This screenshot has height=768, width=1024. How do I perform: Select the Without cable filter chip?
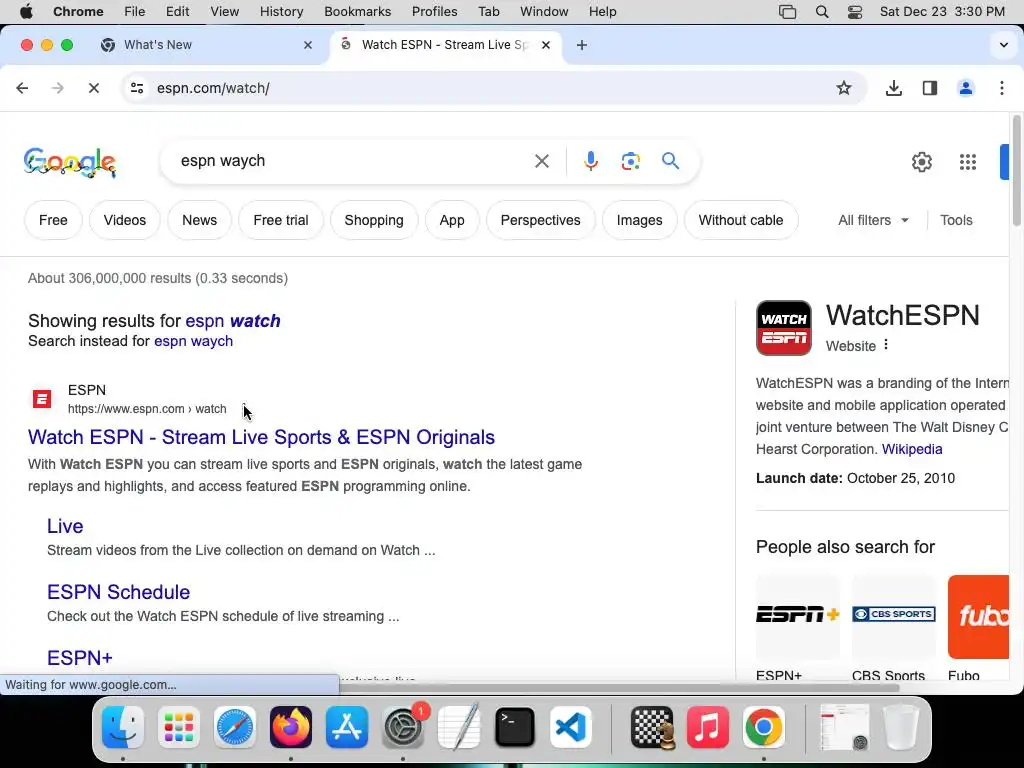tap(741, 220)
